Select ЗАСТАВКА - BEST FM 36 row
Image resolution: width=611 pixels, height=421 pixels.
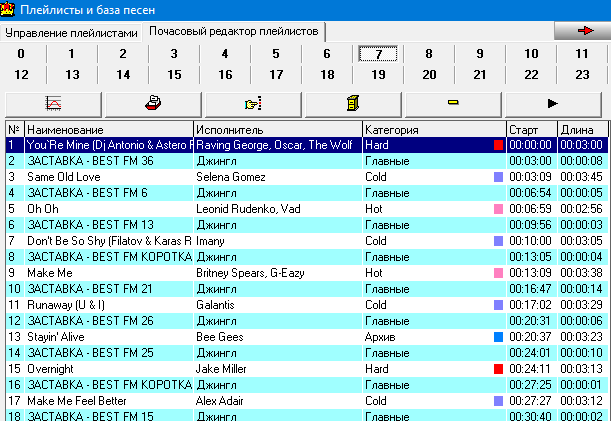tap(307, 161)
